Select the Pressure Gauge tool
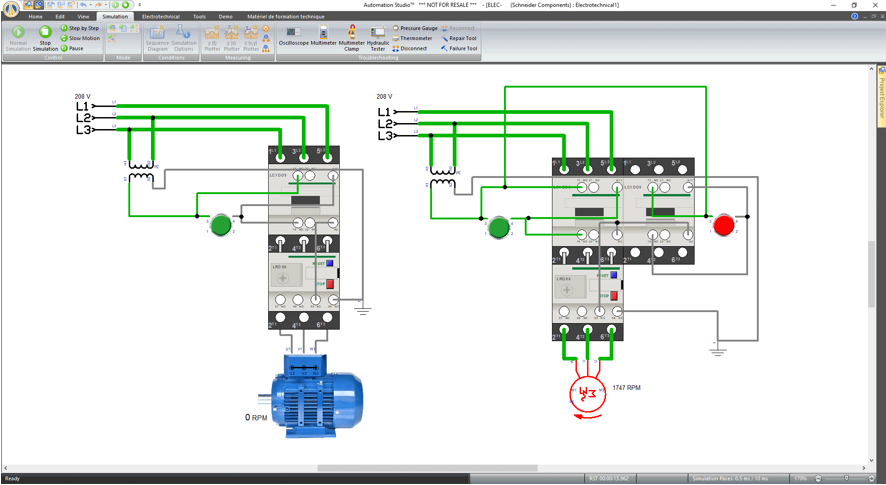The height and width of the screenshot is (485, 886). (x=415, y=29)
